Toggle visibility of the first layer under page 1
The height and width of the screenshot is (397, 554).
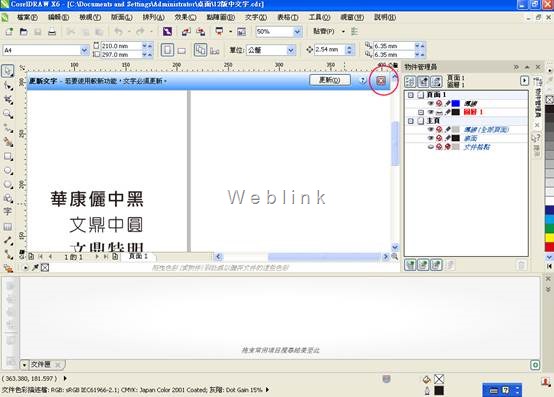tap(430, 103)
